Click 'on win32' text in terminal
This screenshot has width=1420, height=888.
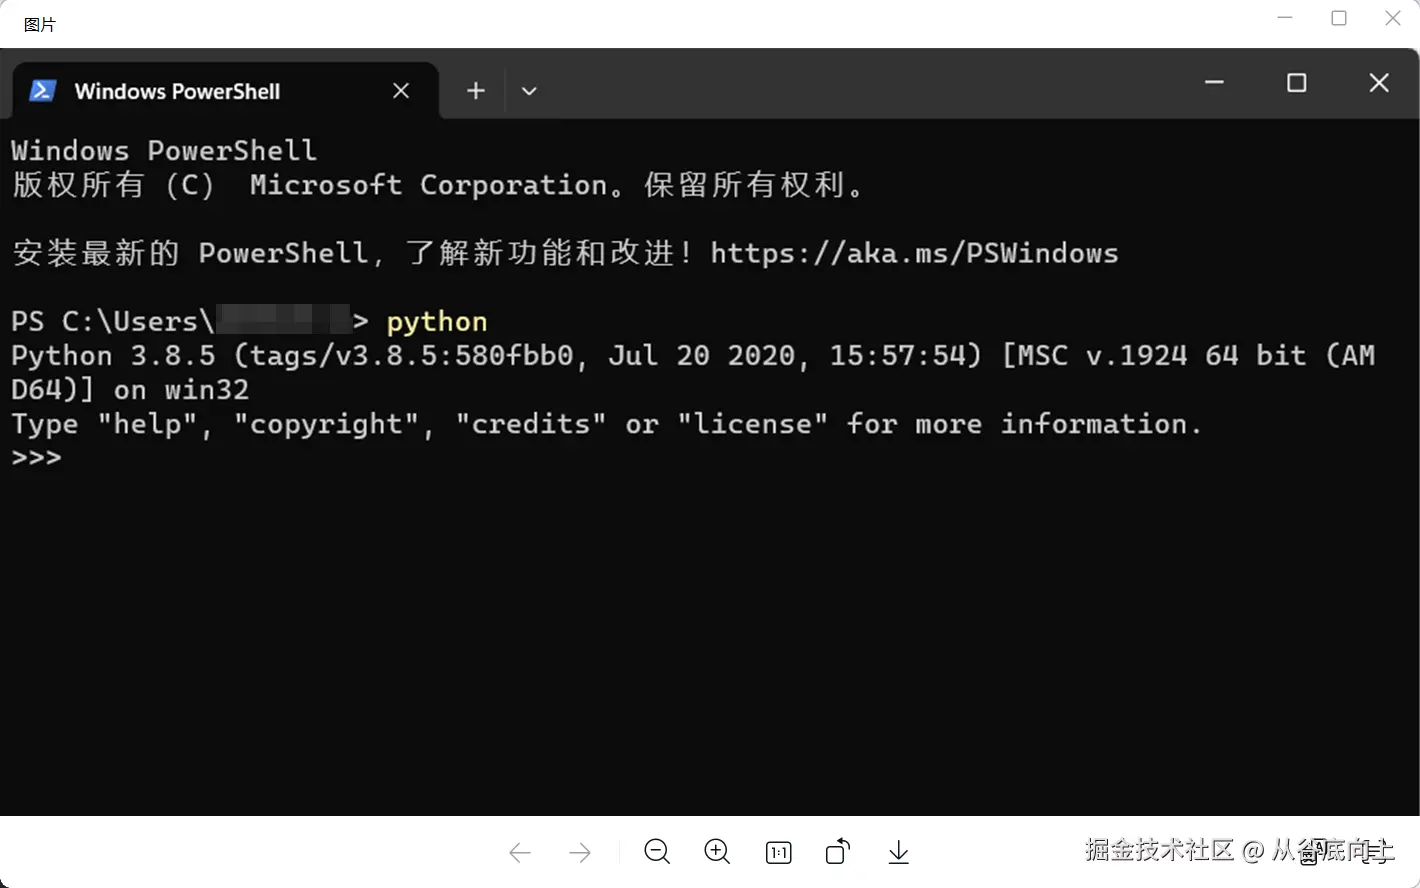coord(181,390)
